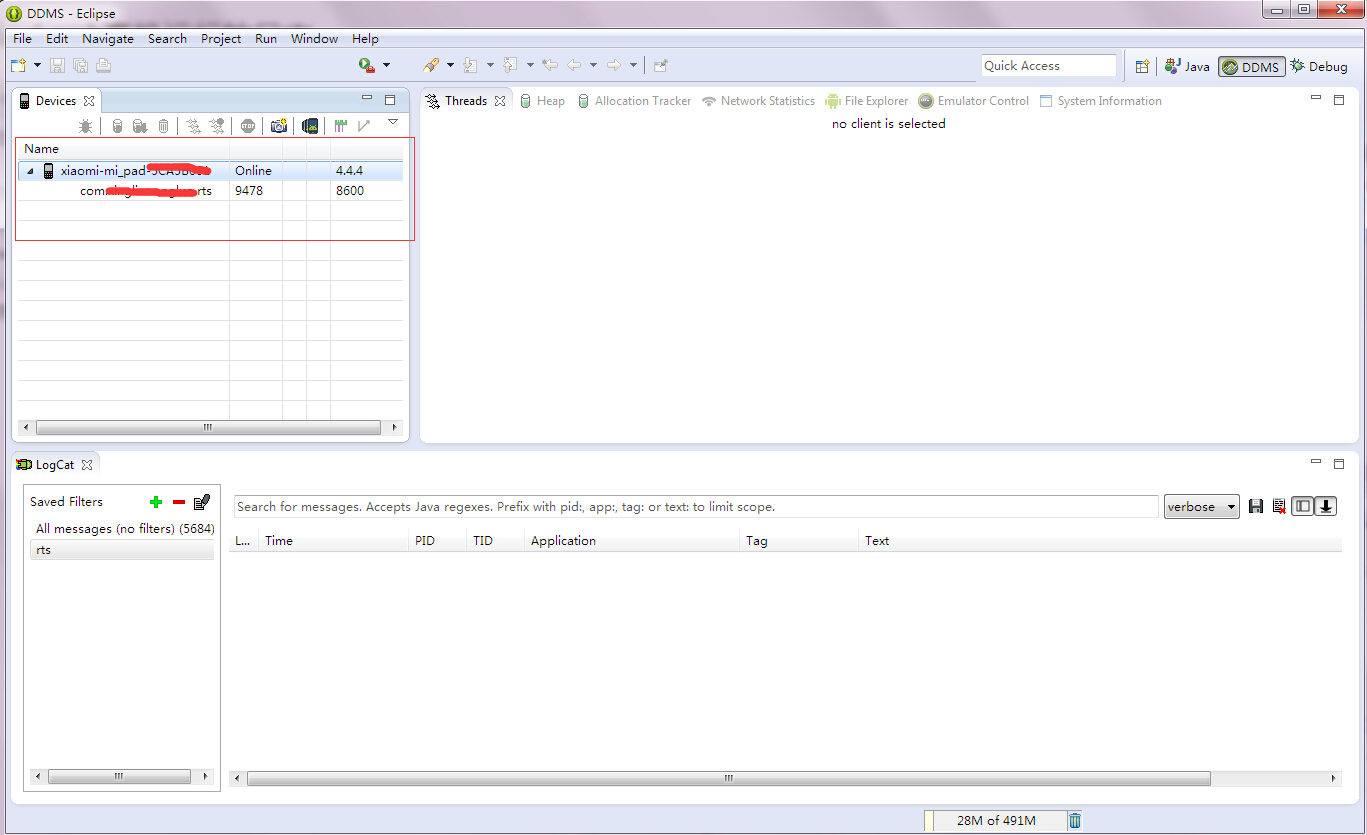Switch to the Allocation Tracker tab

pos(634,101)
